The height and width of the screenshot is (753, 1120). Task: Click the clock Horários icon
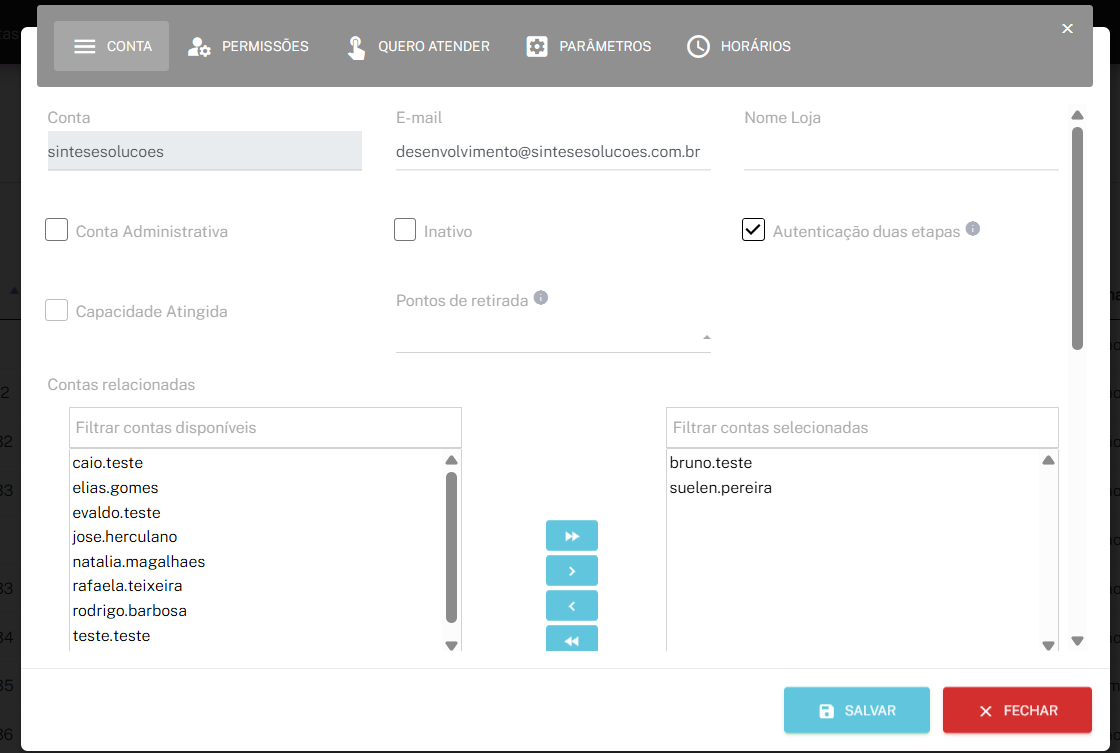click(x=698, y=46)
